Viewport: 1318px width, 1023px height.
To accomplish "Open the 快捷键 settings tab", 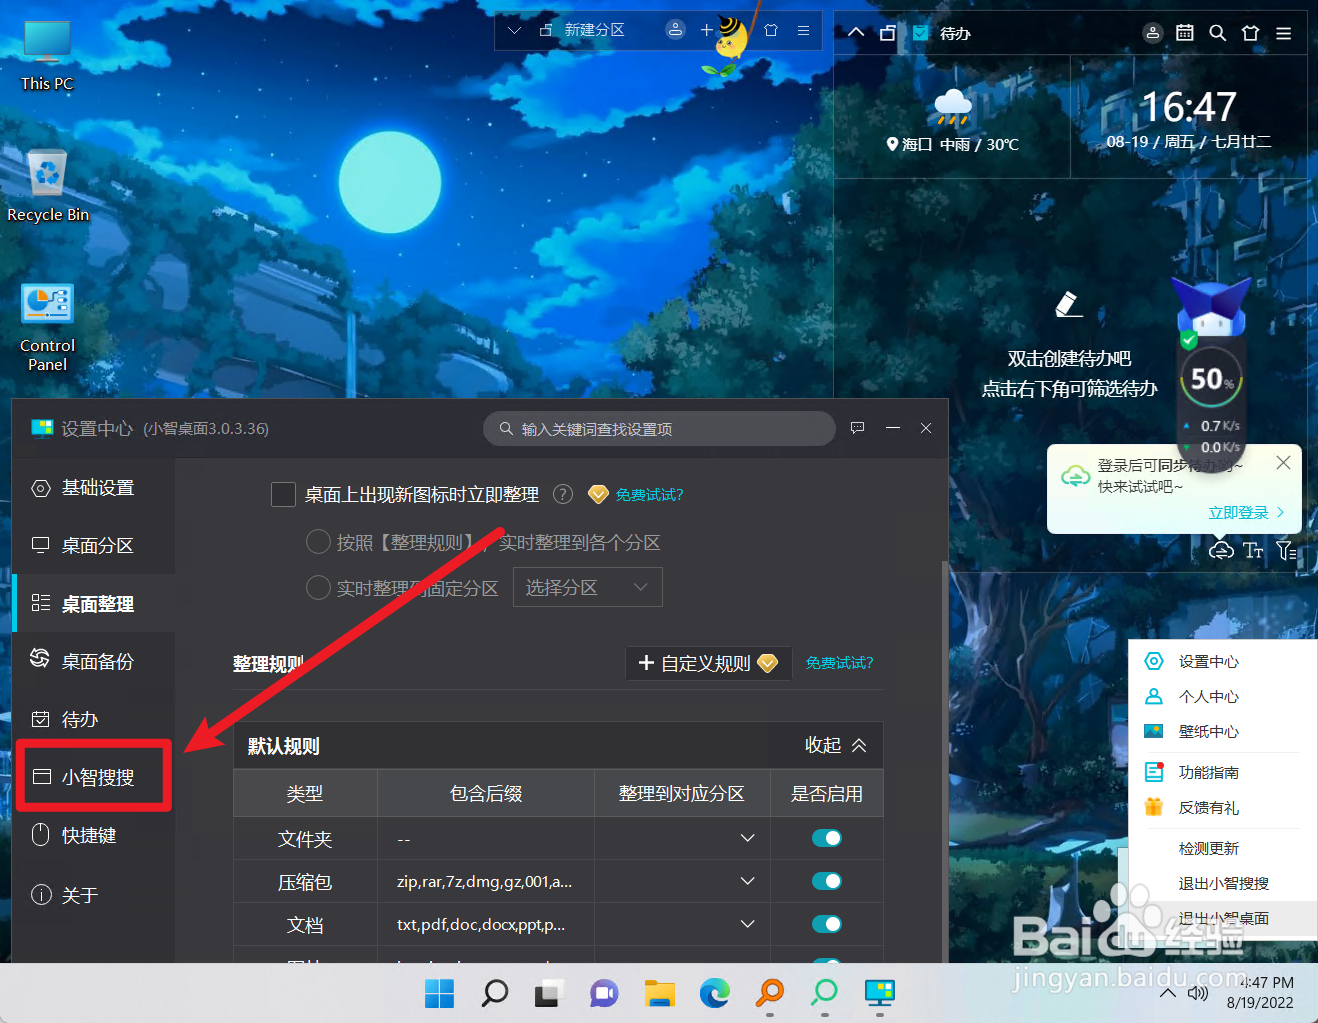I will coord(94,835).
